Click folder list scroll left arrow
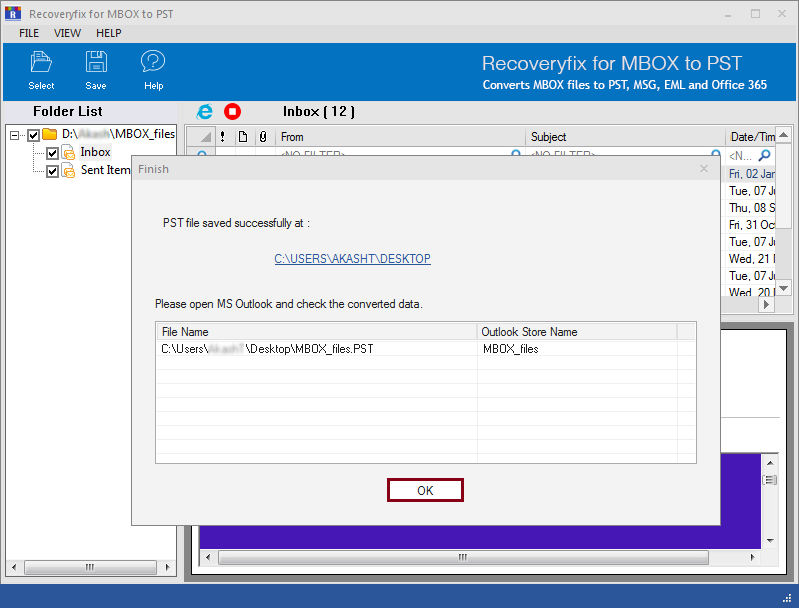This screenshot has width=799, height=608. [x=14, y=567]
